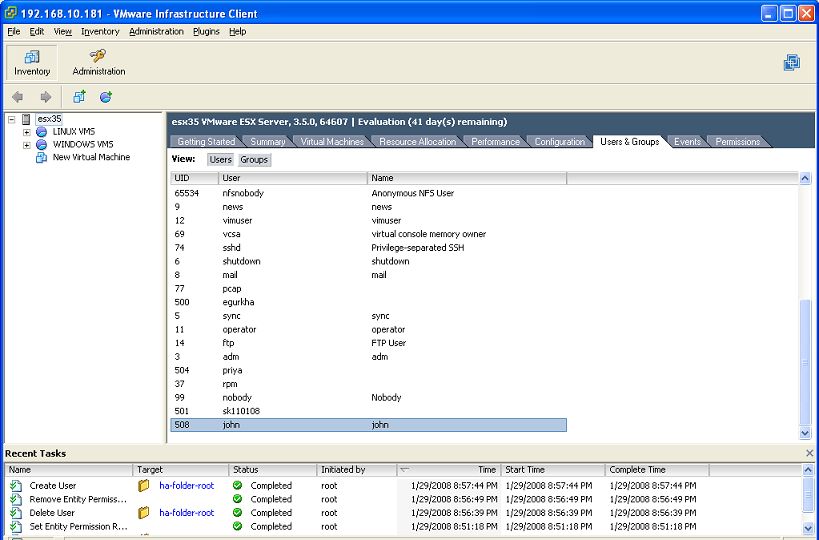The height and width of the screenshot is (540, 819).
Task: Click the user list scrollbar up arrow
Action: click(805, 179)
